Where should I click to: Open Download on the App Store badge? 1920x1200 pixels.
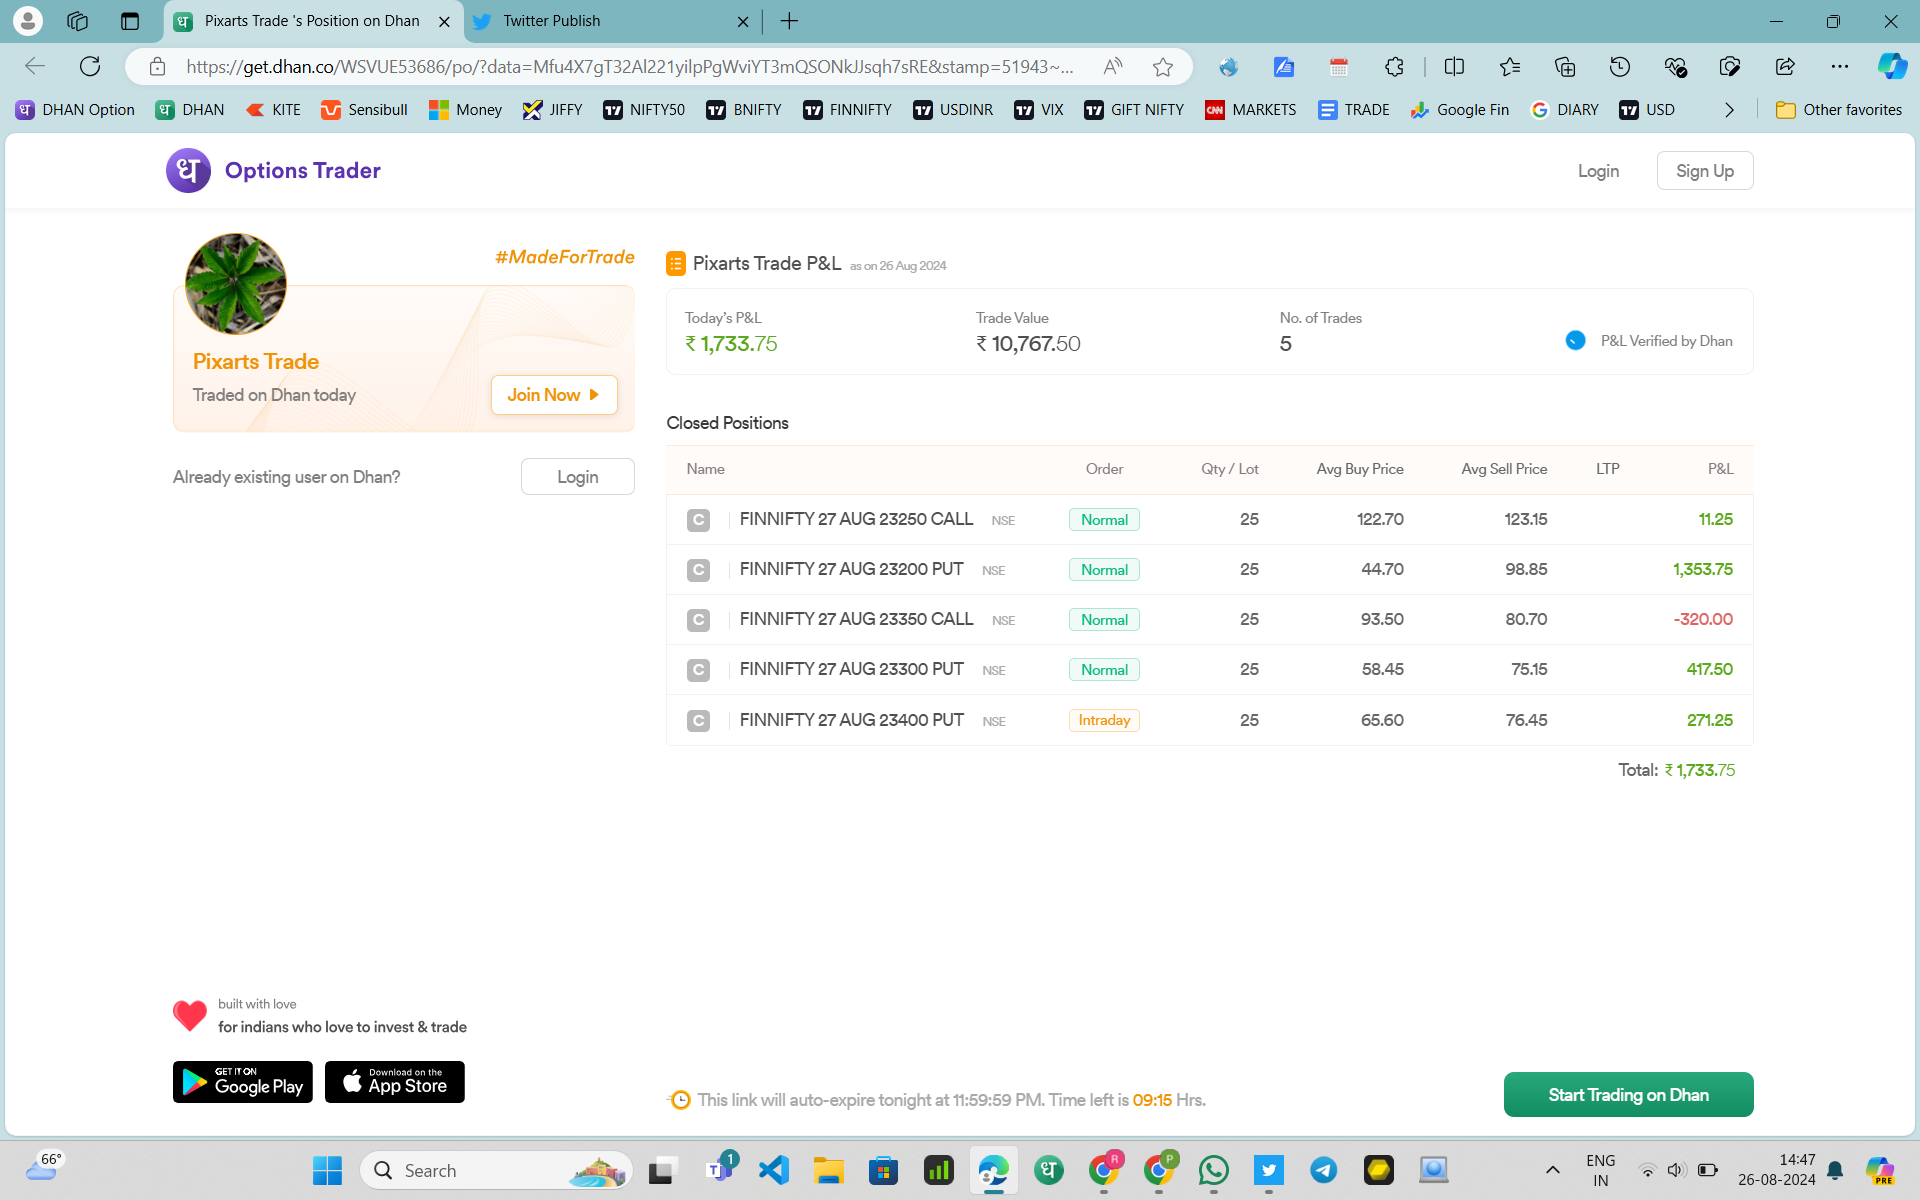click(395, 1082)
